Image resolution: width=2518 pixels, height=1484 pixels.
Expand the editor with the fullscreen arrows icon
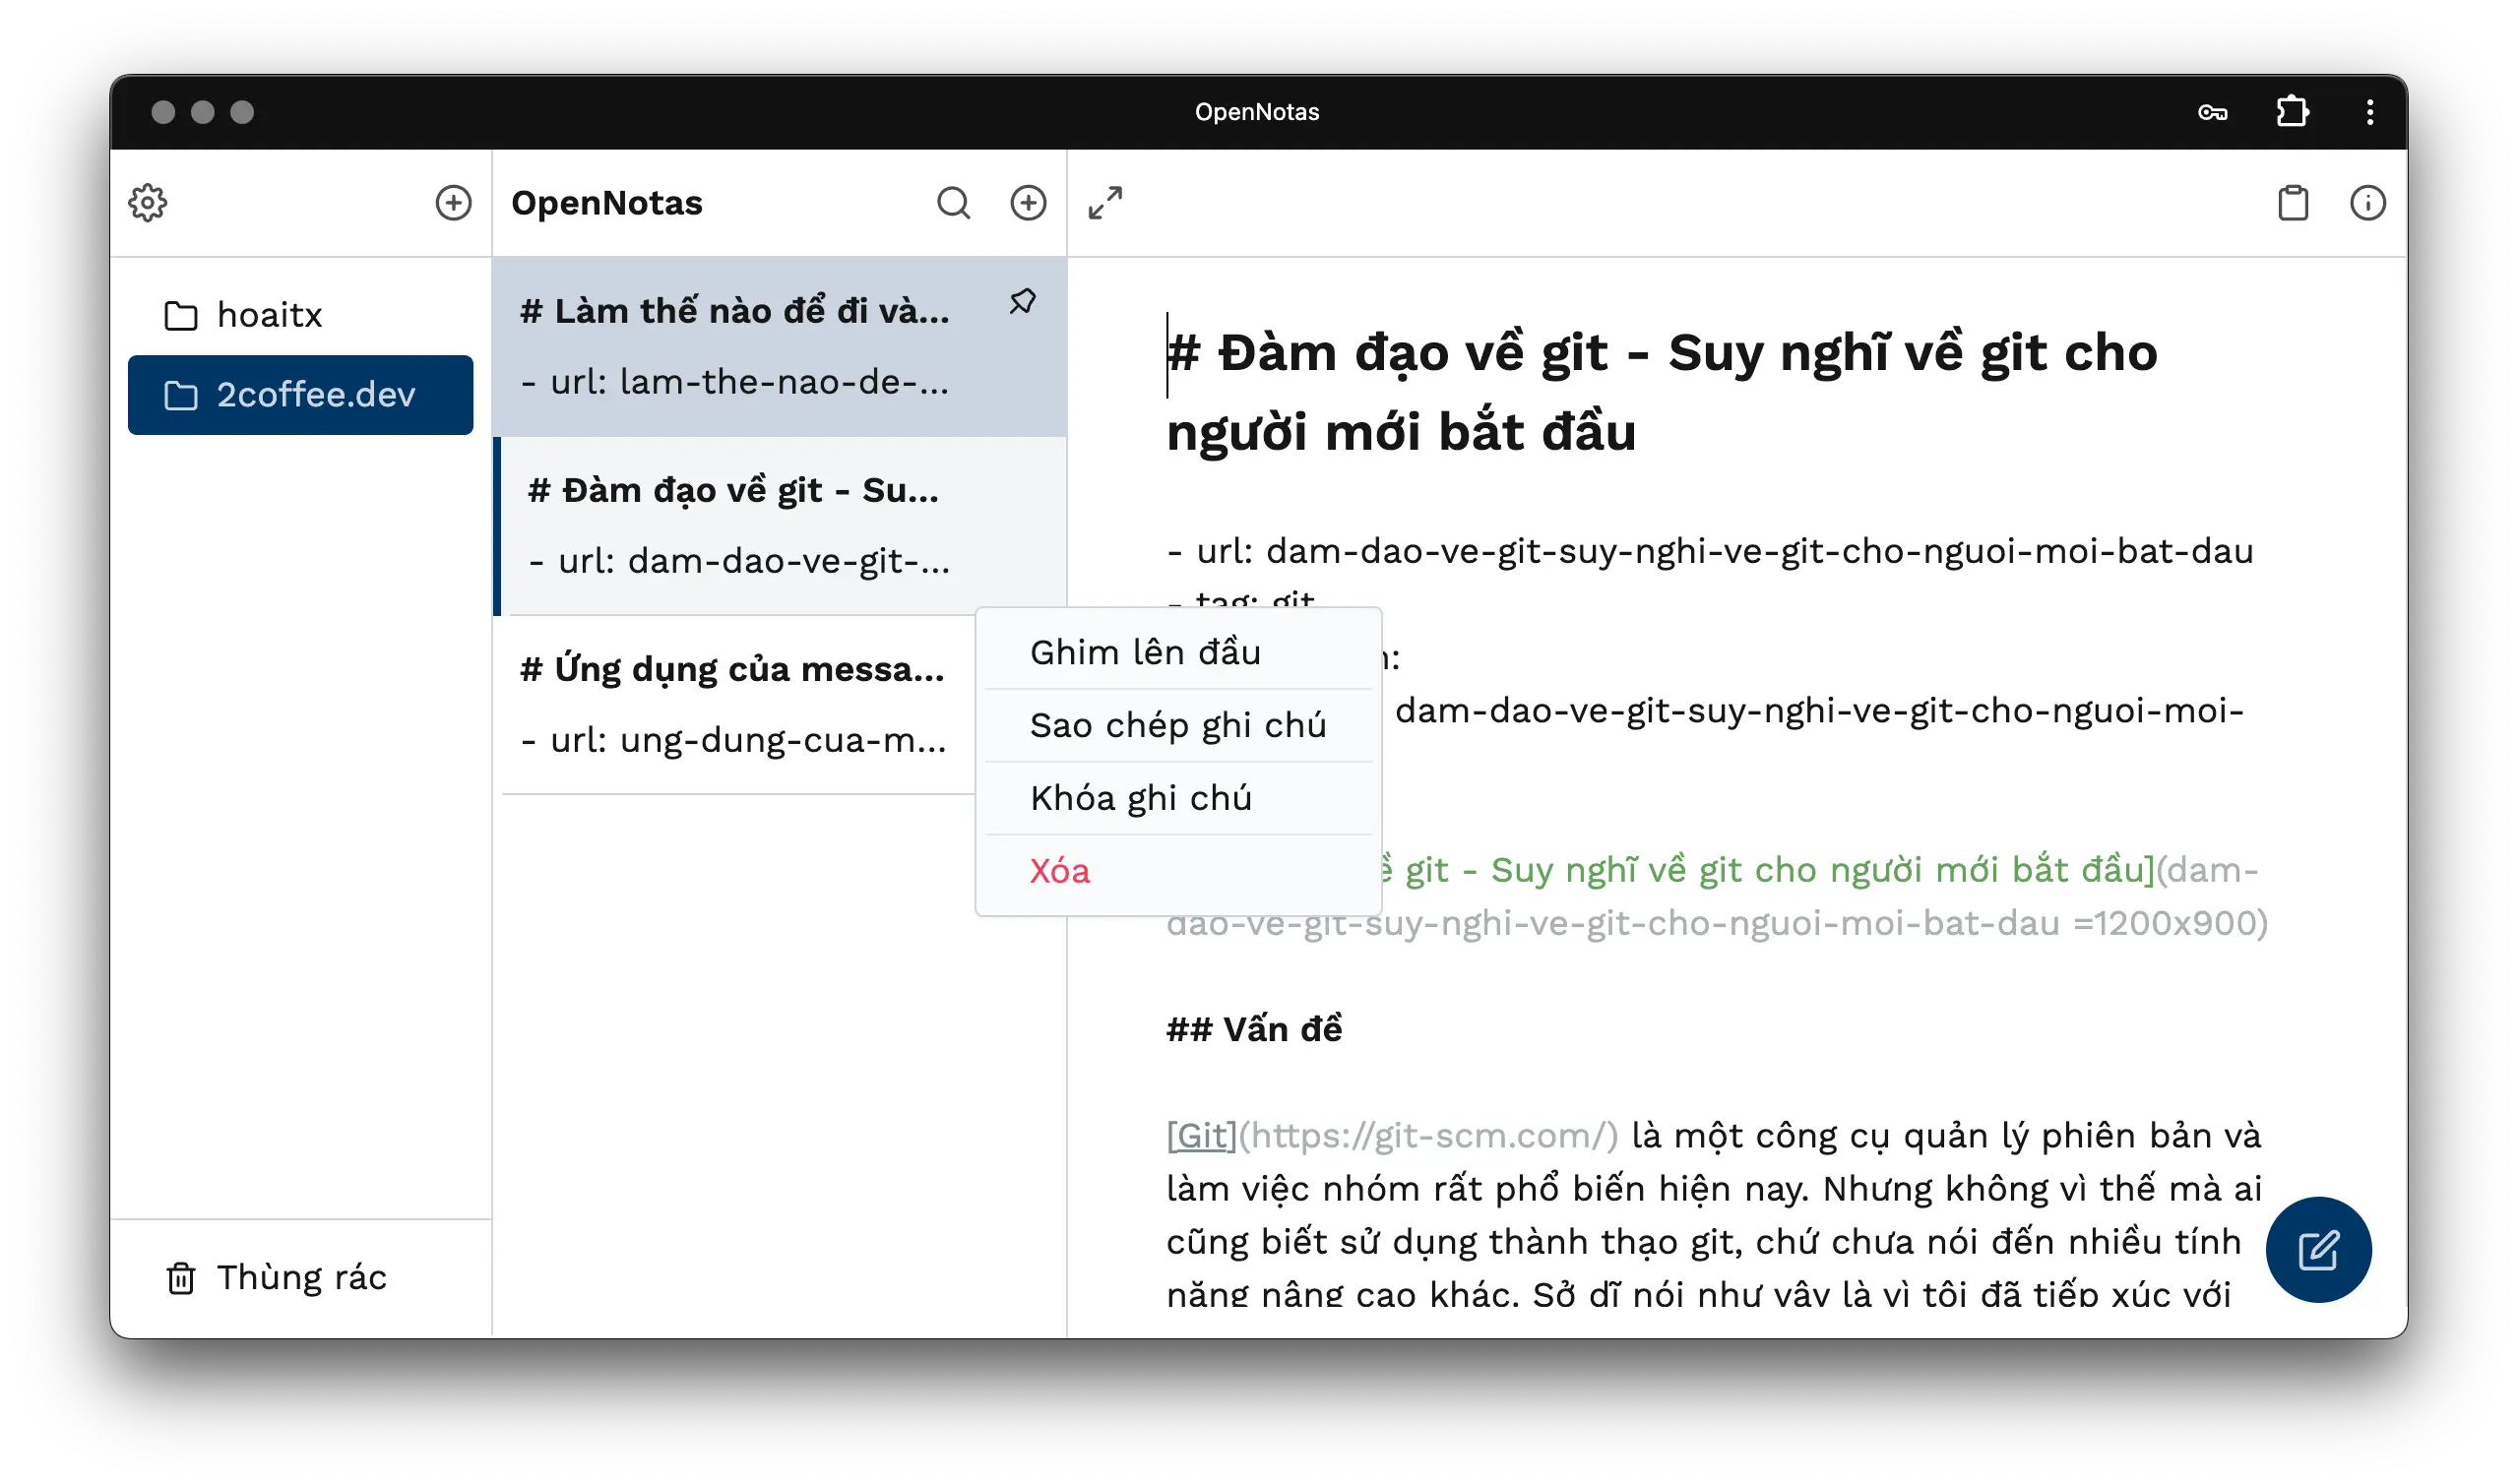tap(1105, 202)
